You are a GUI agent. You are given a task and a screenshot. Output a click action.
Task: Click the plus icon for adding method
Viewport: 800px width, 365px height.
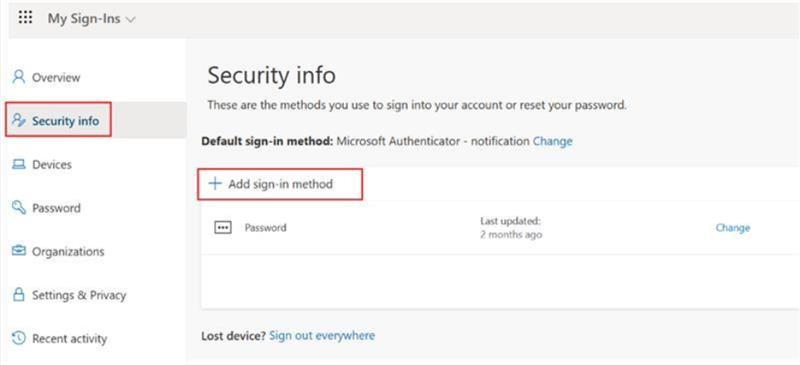tap(215, 184)
